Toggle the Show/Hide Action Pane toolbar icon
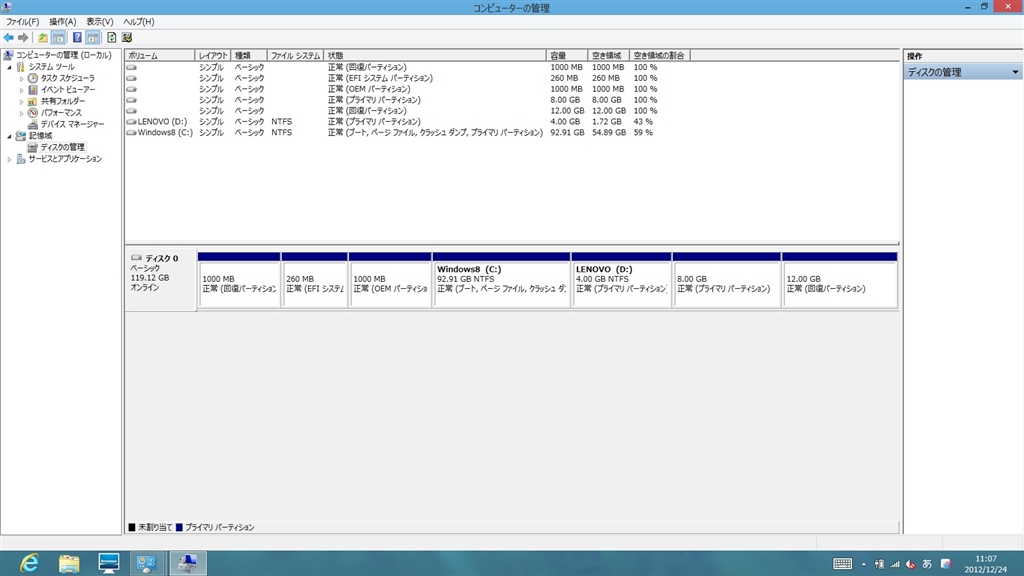The width and height of the screenshot is (1024, 576). tap(92, 37)
